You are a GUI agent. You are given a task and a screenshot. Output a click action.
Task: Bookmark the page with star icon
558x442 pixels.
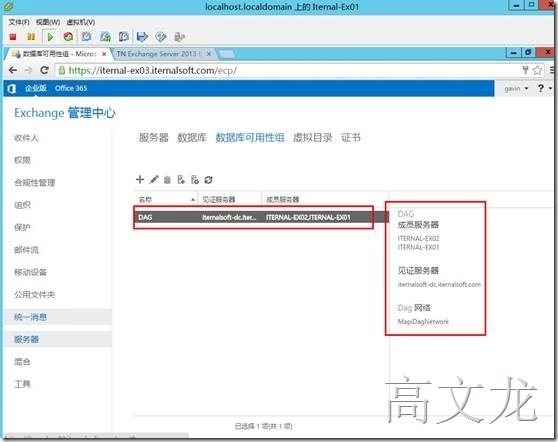click(x=537, y=70)
